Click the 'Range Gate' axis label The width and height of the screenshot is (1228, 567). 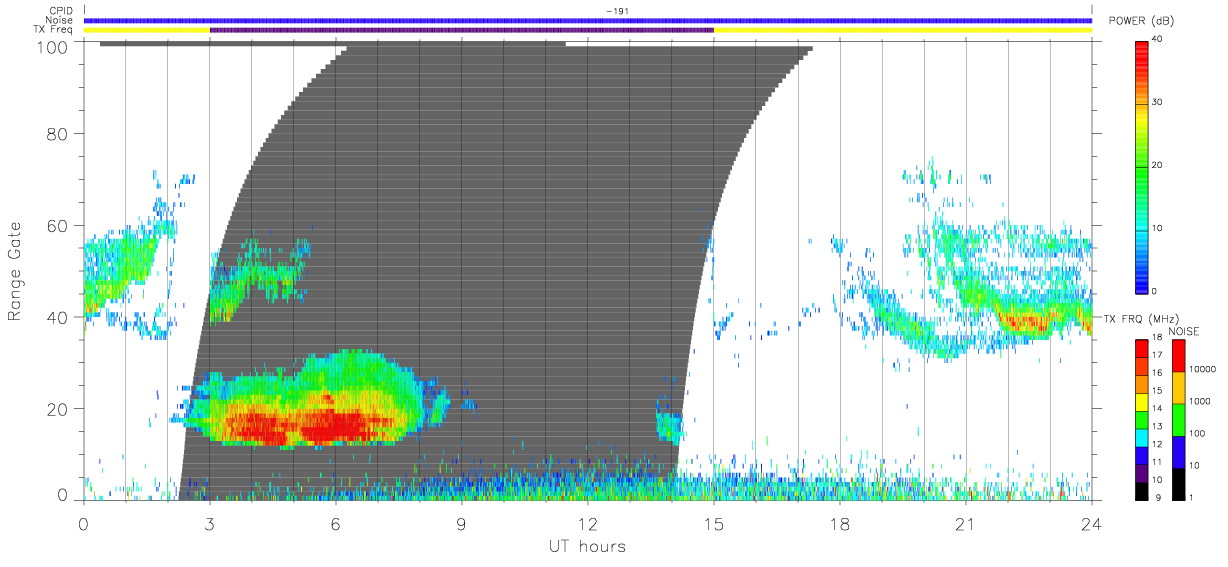[15, 271]
